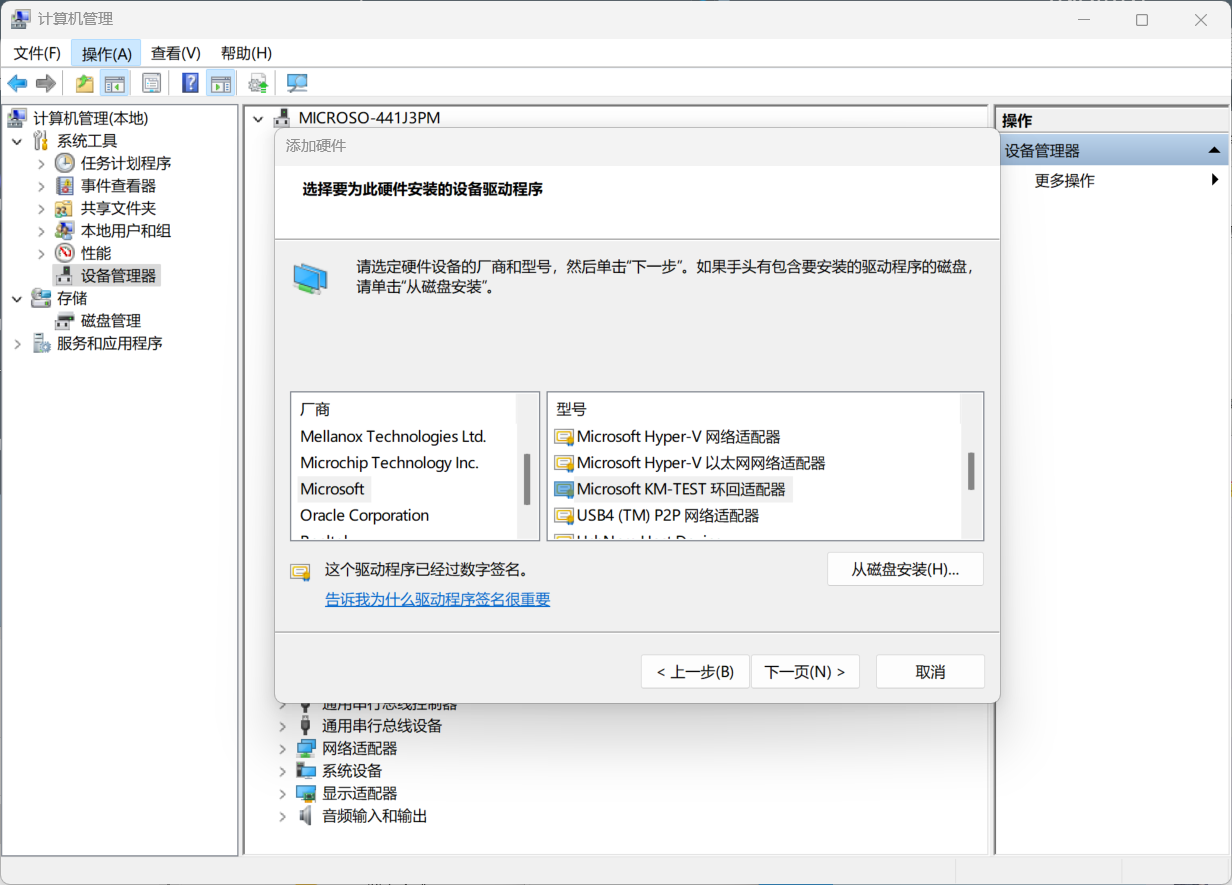Select Microchip Technology Inc. manufacturer
1232x885 pixels.
(x=389, y=462)
